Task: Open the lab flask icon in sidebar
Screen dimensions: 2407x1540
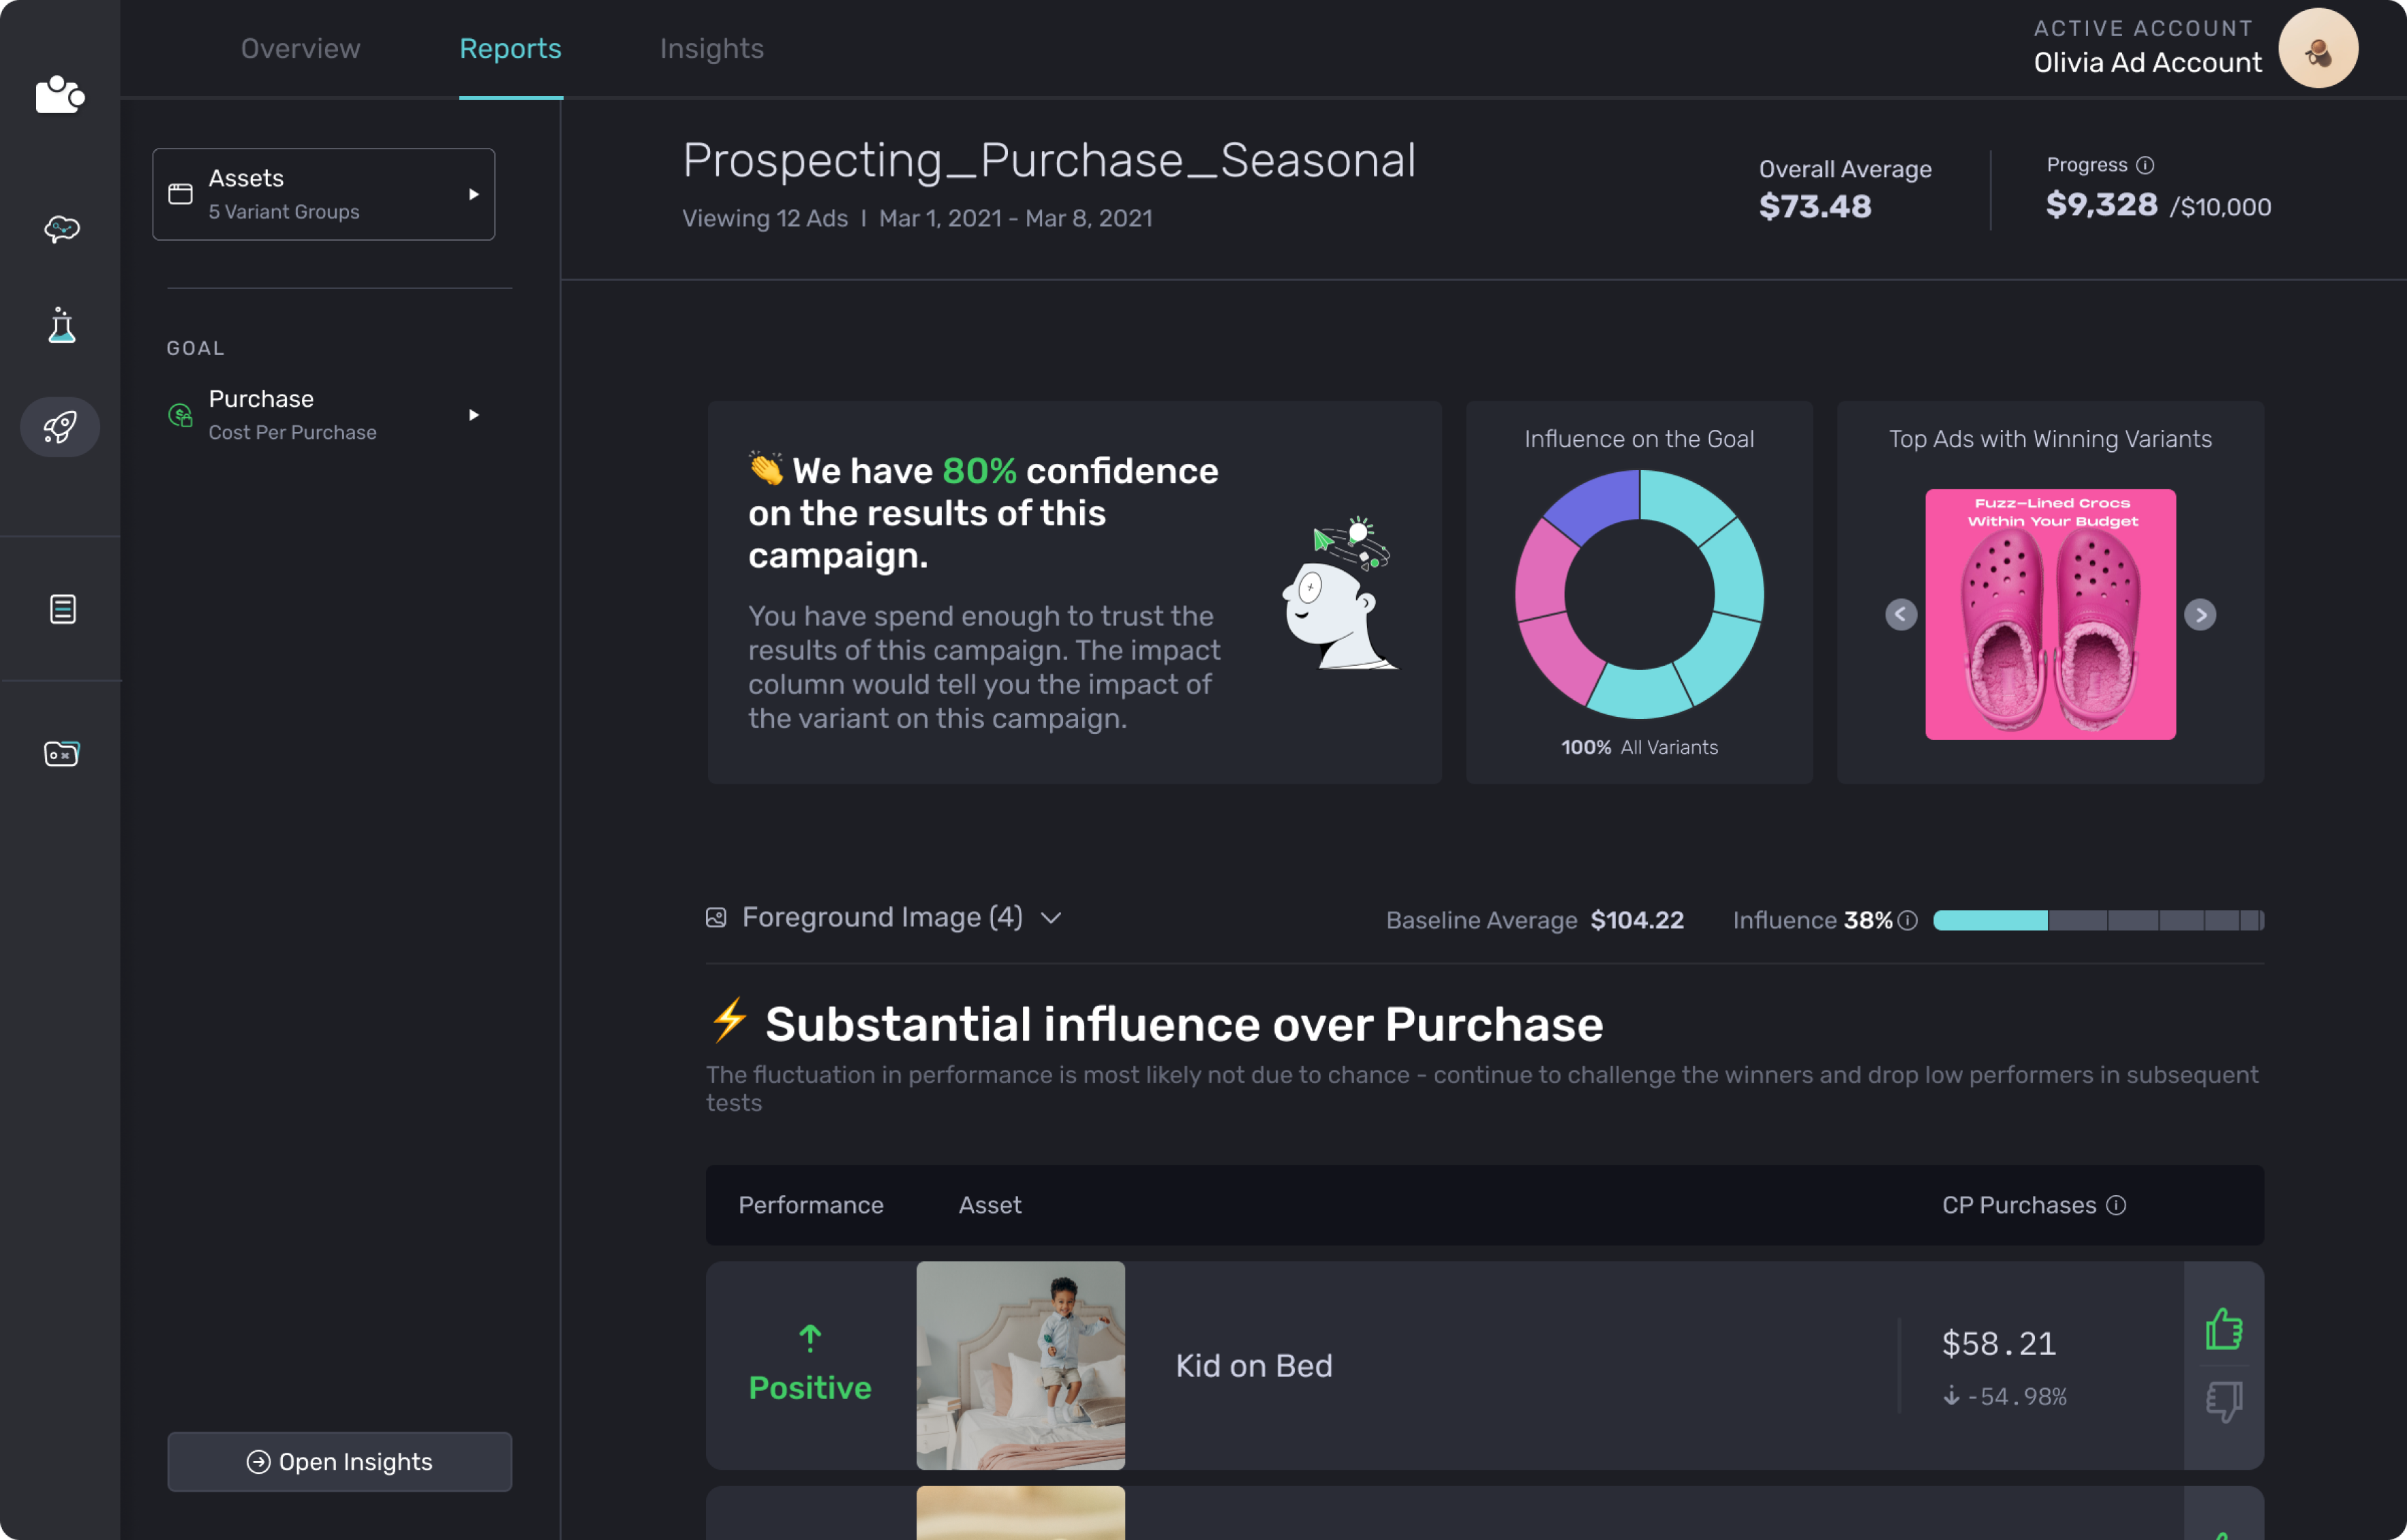Action: (x=62, y=325)
